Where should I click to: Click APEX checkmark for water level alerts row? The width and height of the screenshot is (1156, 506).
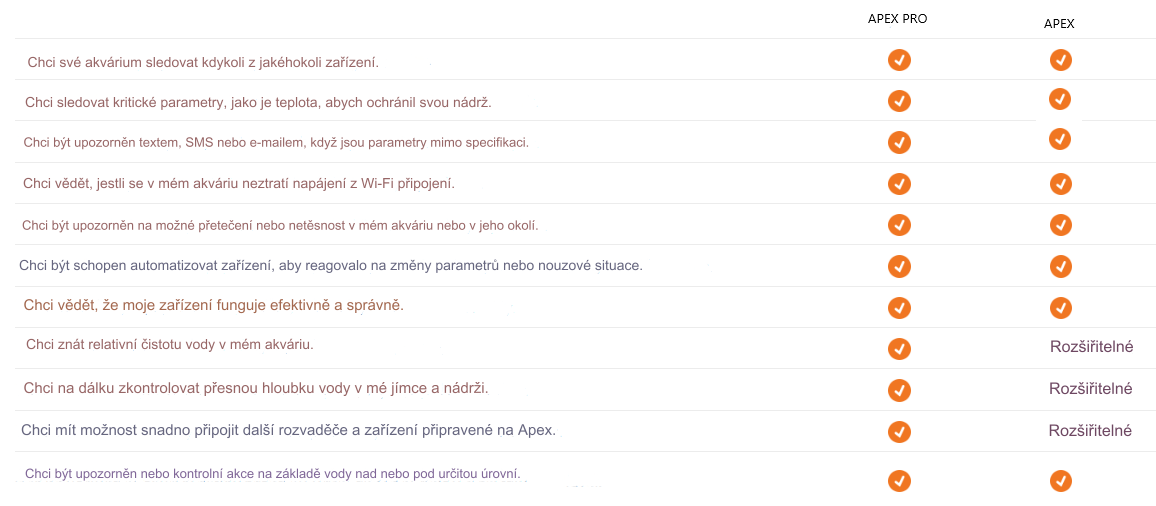(1061, 481)
